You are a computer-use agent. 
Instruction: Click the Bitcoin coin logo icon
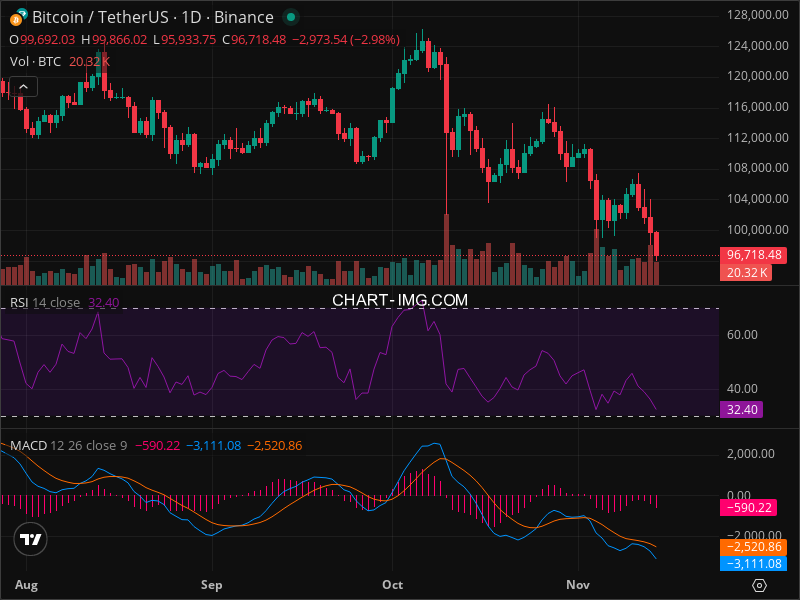(19, 17)
